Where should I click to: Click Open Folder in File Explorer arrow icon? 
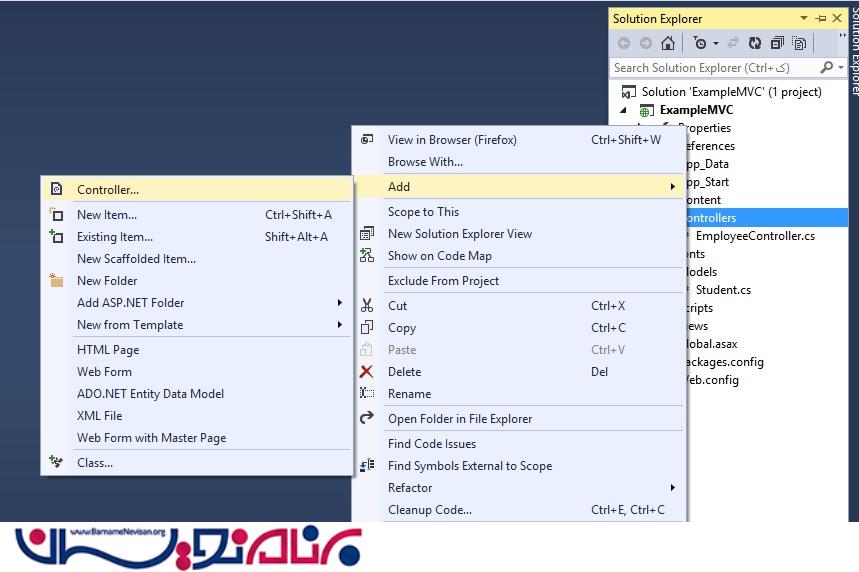(x=366, y=417)
